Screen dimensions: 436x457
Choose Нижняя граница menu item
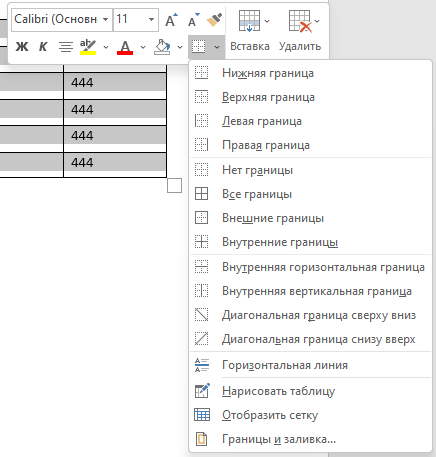pos(310,73)
